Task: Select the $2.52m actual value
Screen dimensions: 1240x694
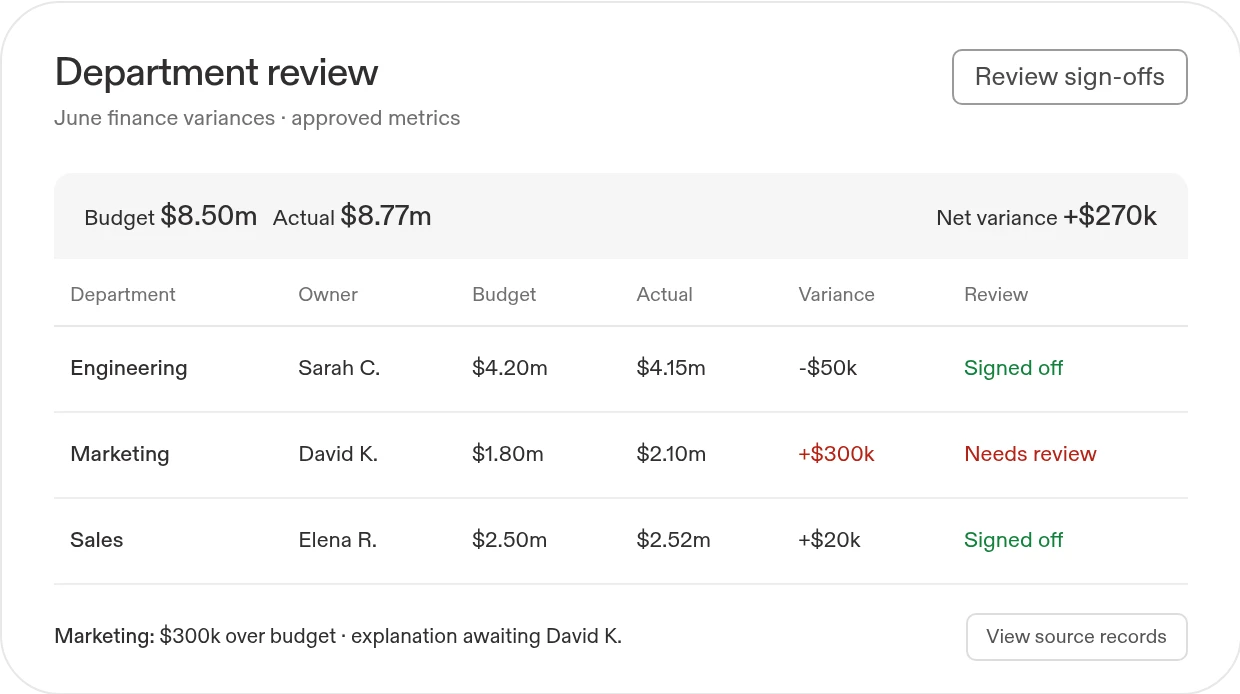Action: pos(673,540)
